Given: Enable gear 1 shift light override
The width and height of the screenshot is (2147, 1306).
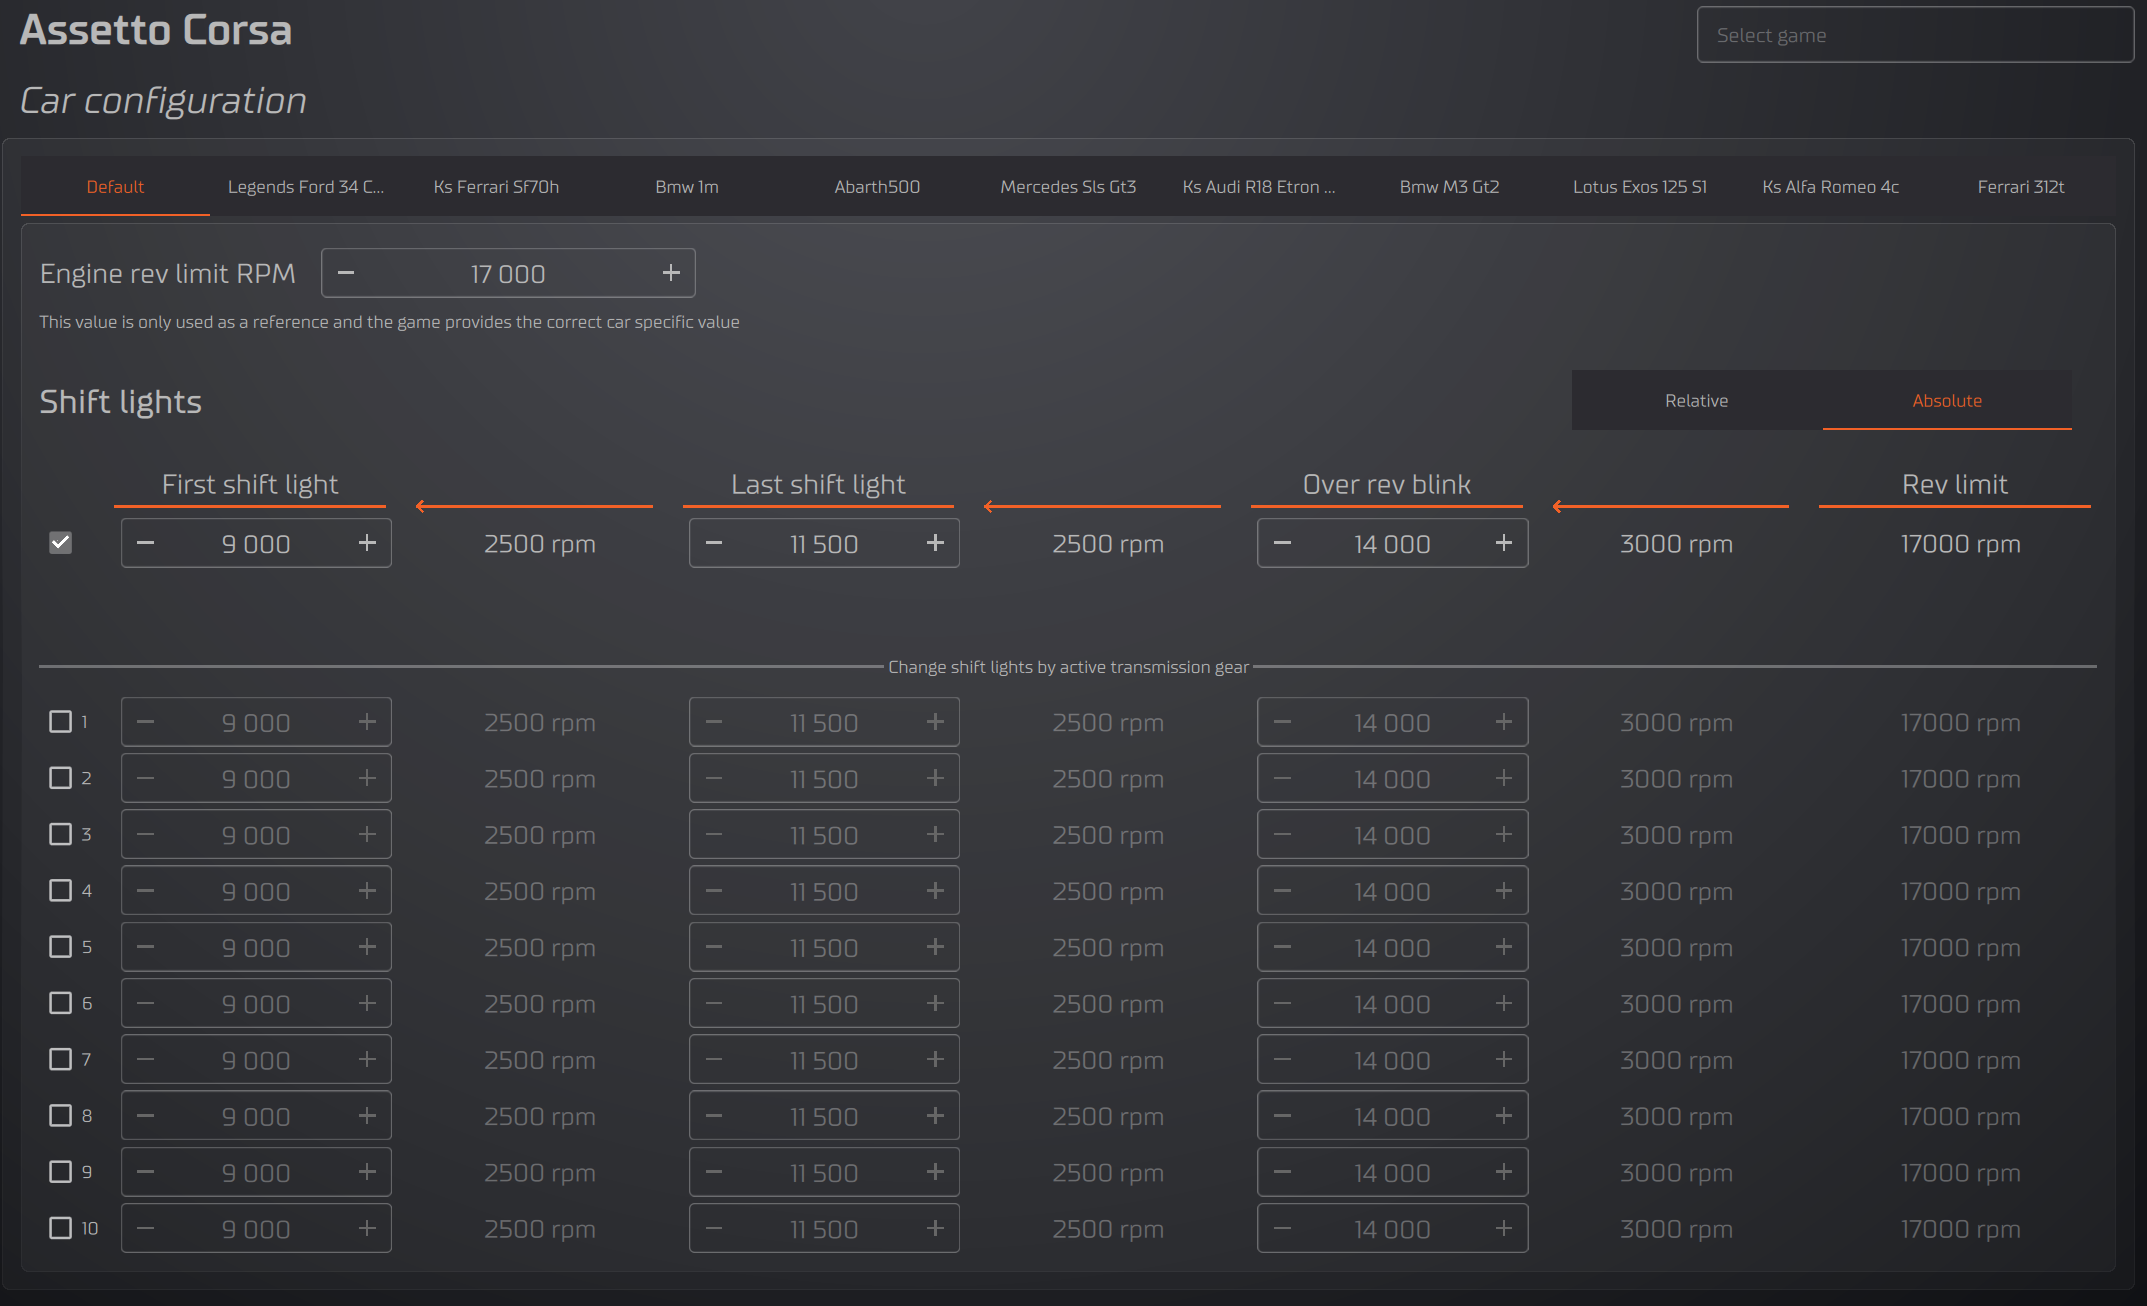Looking at the screenshot, I should [61, 722].
